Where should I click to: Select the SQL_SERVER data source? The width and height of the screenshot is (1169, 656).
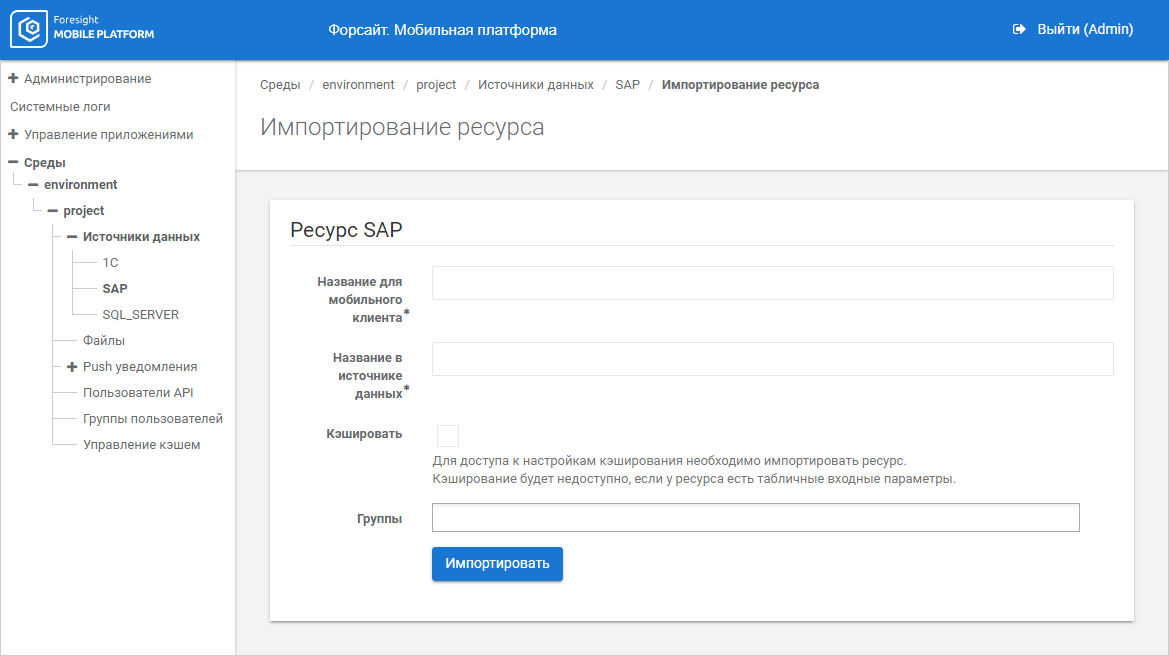tap(140, 315)
